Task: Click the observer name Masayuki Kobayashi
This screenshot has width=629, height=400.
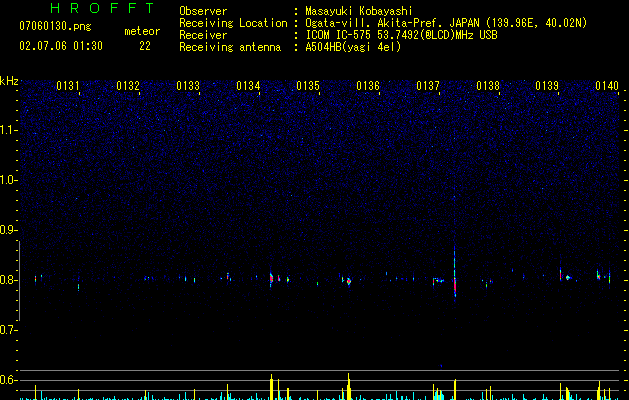Action: tap(359, 11)
